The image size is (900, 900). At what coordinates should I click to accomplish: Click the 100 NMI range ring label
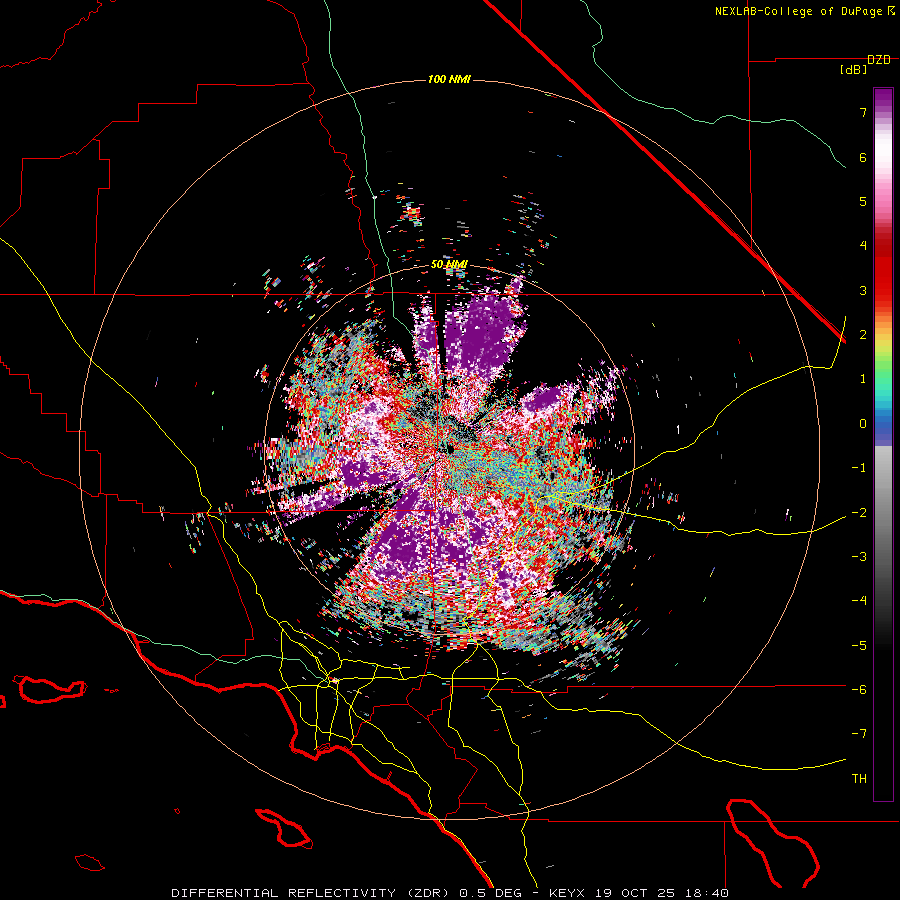point(449,79)
